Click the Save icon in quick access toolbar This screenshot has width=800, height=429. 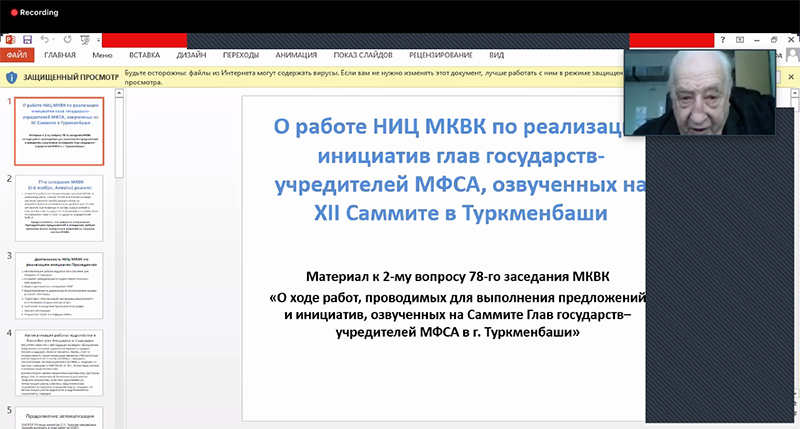point(27,39)
